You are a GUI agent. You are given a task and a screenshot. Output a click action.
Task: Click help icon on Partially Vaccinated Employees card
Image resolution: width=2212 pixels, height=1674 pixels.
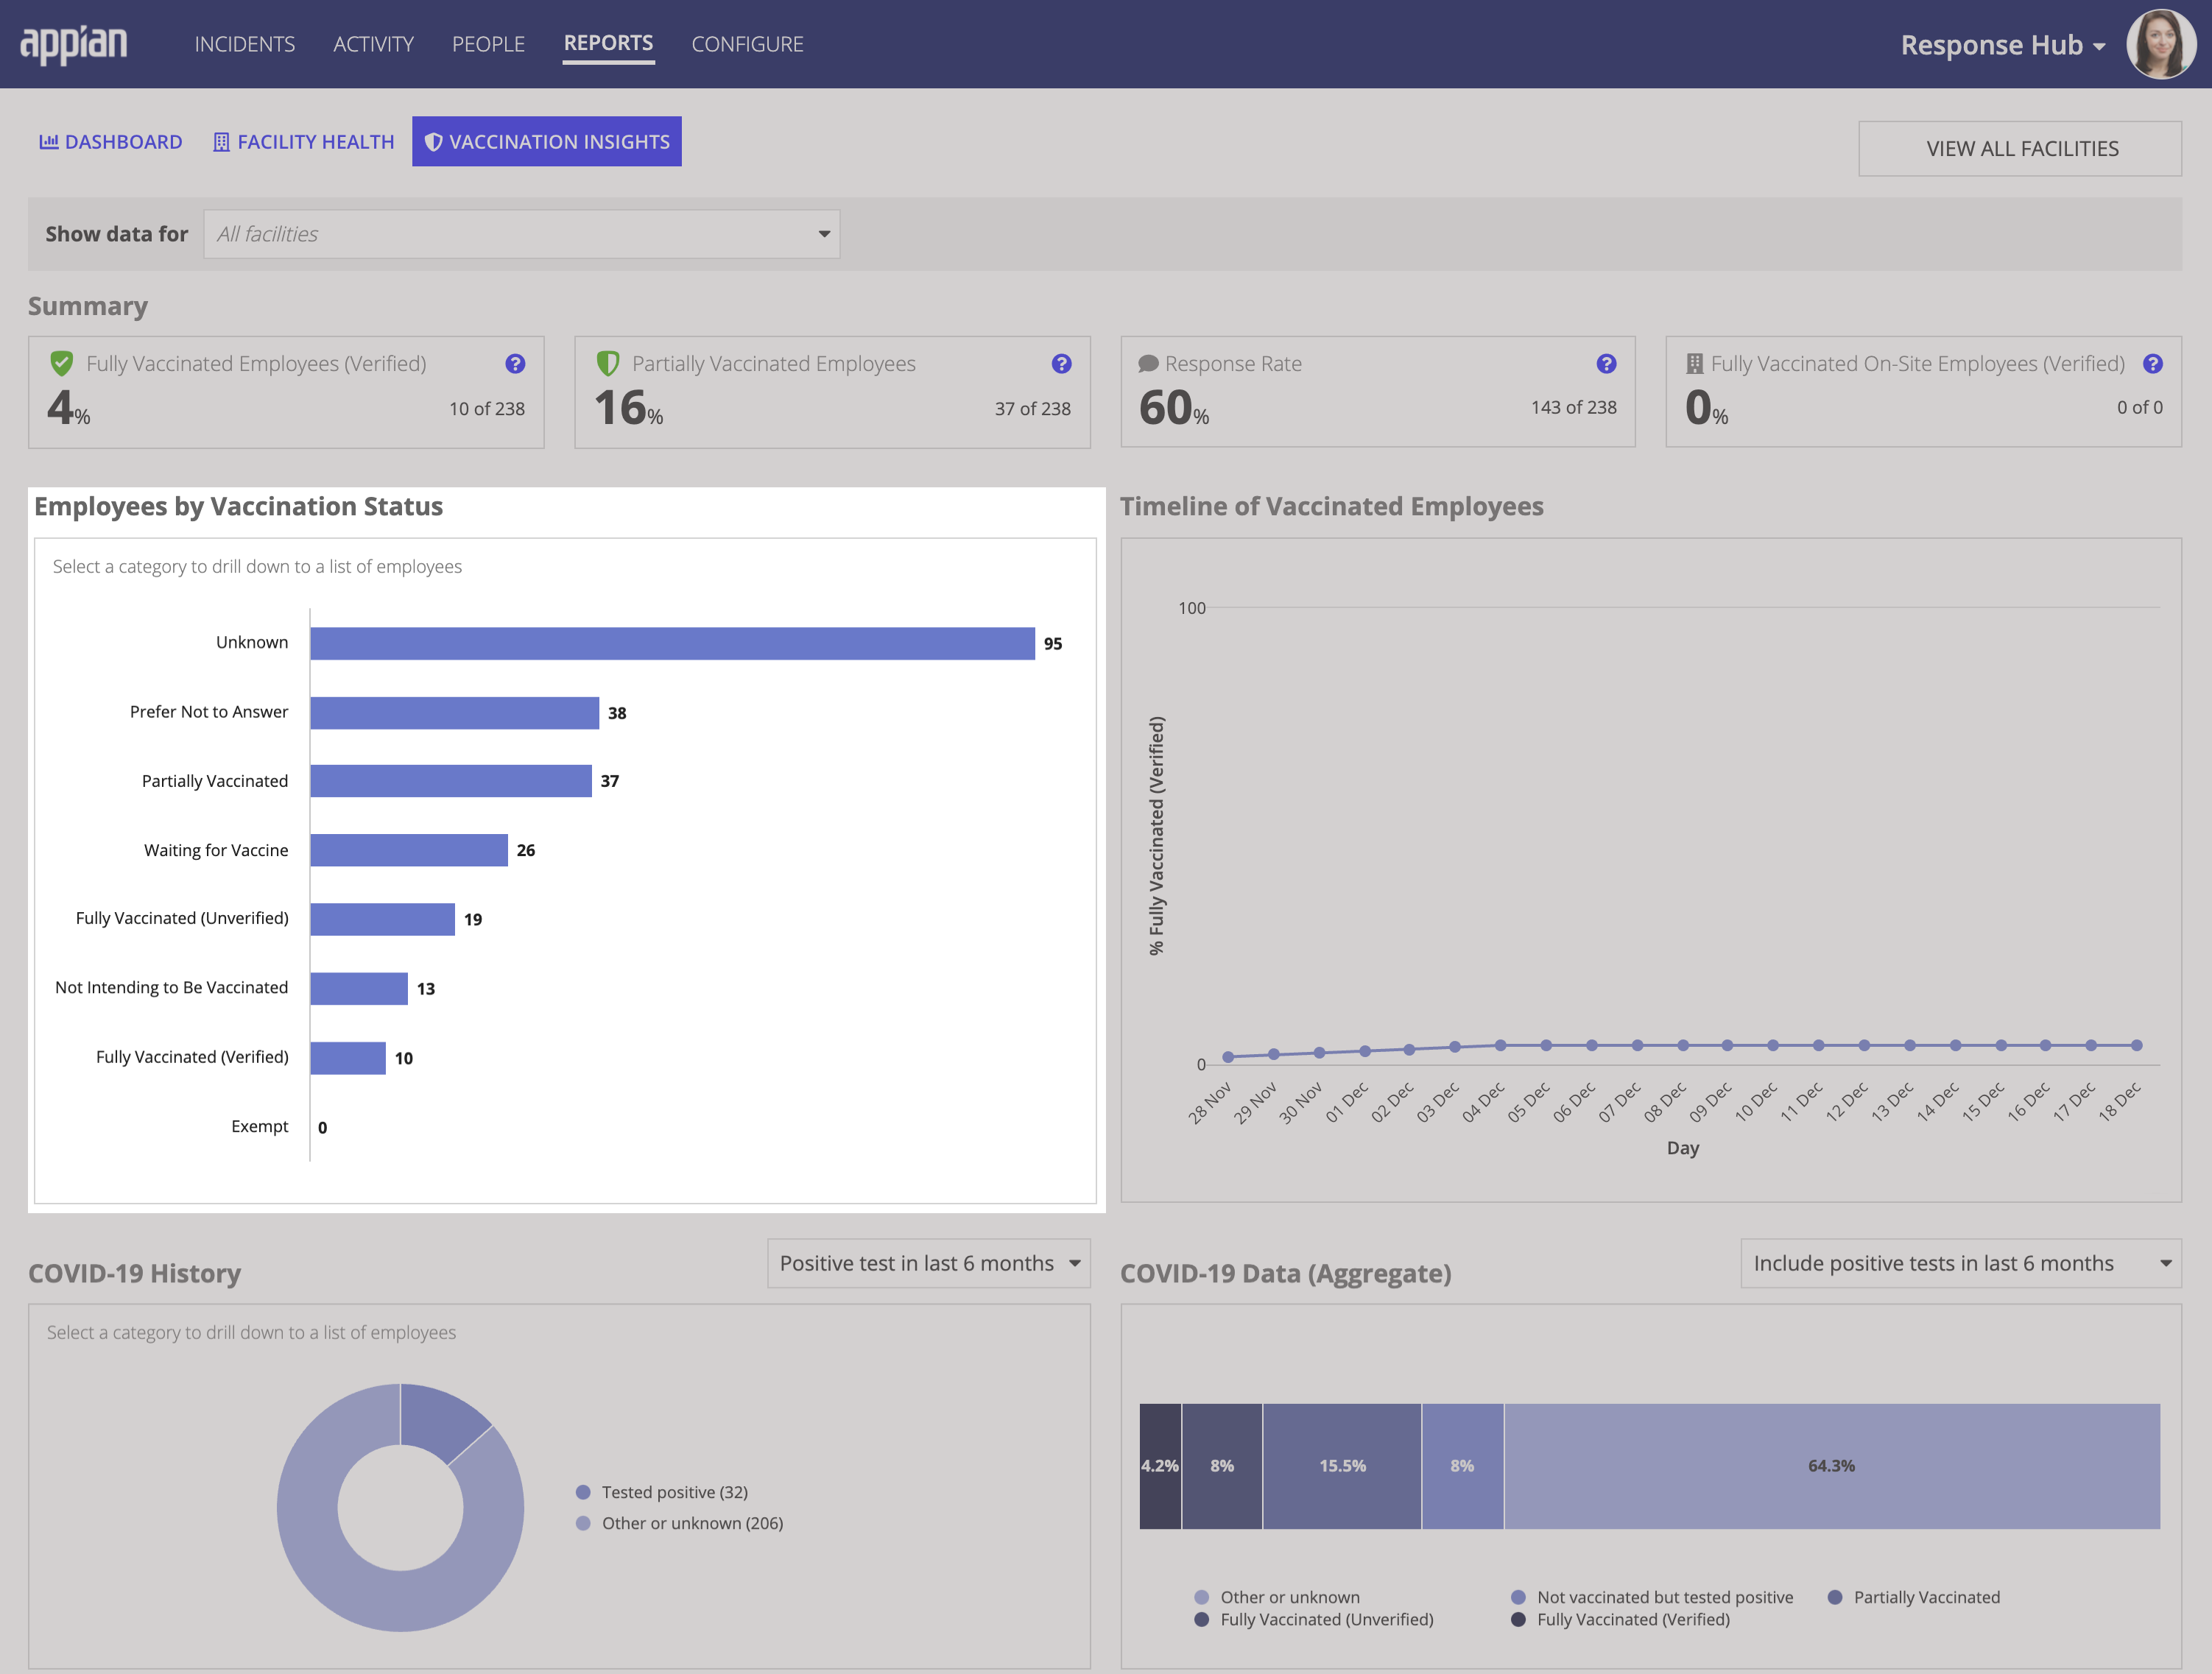tap(1061, 364)
